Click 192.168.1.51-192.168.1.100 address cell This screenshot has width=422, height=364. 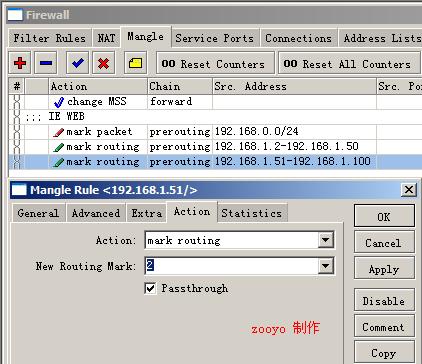click(x=293, y=161)
